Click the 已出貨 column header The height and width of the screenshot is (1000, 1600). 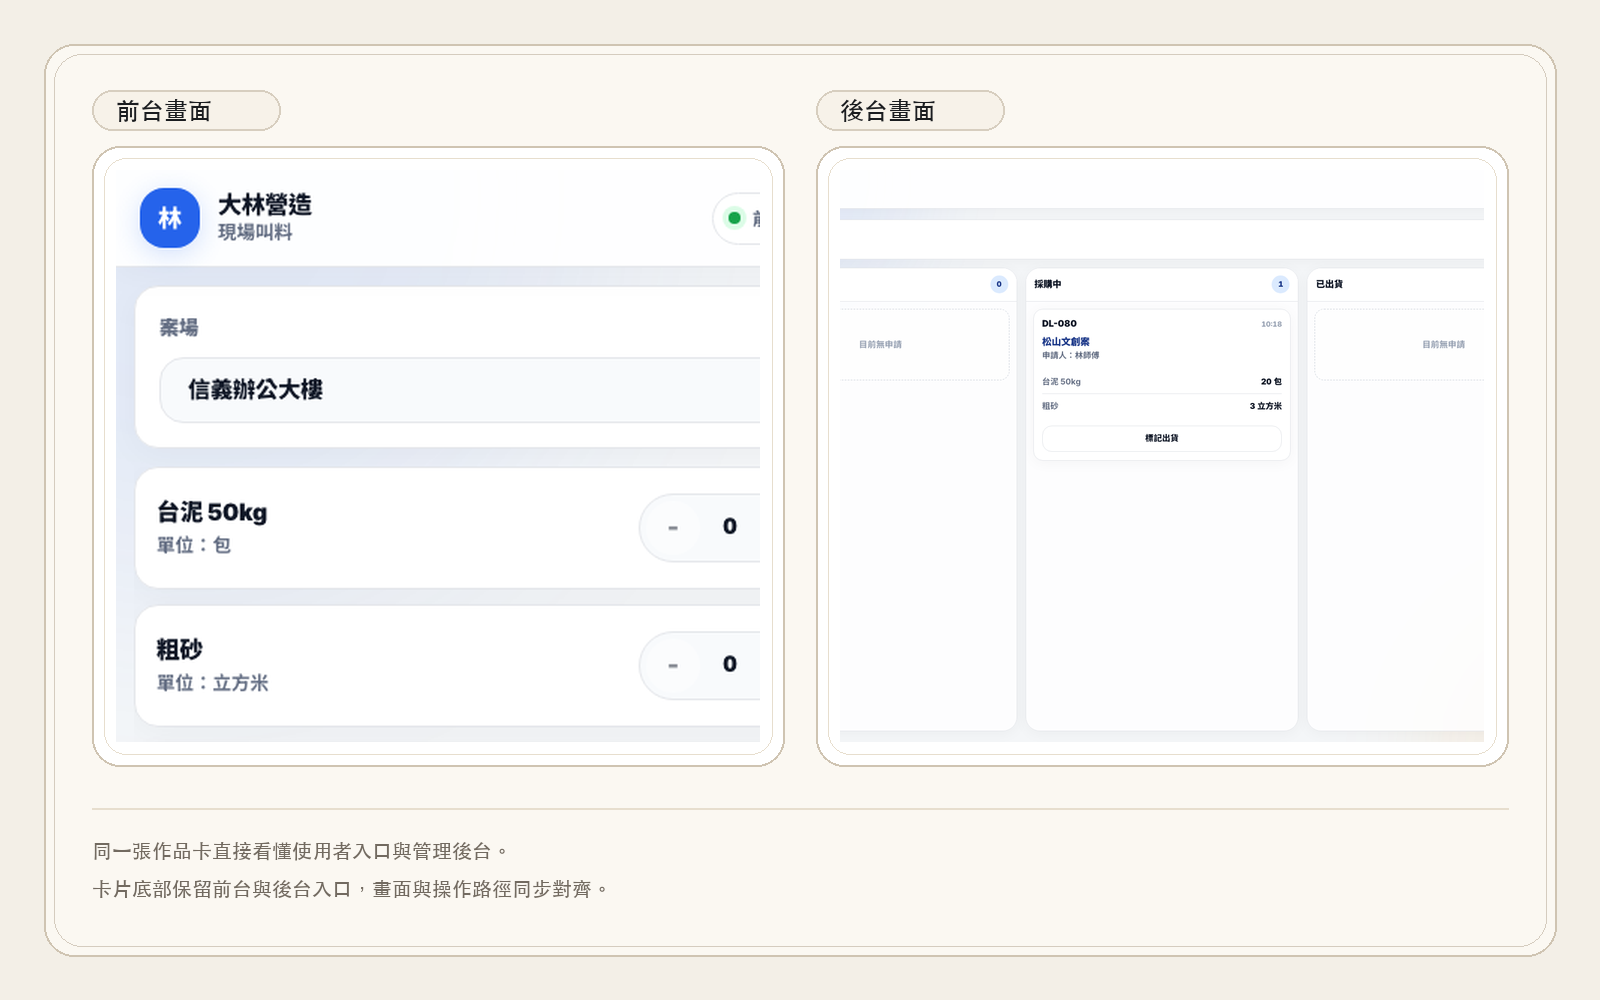[x=1329, y=284]
